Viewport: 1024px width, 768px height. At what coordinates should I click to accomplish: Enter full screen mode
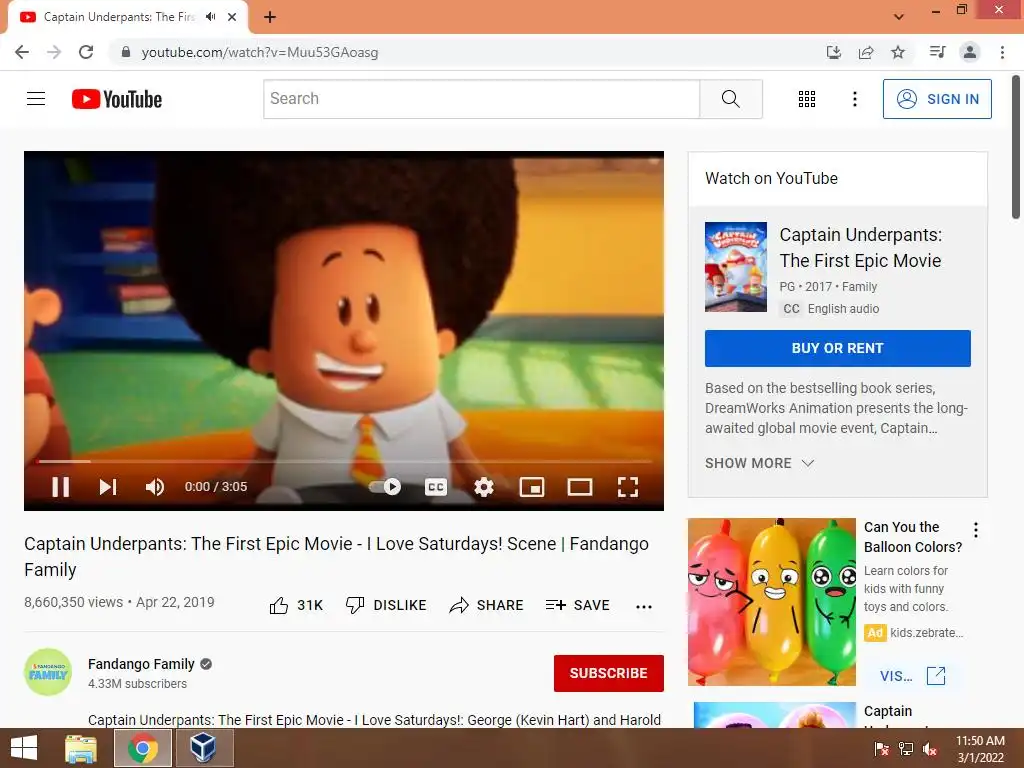(628, 487)
